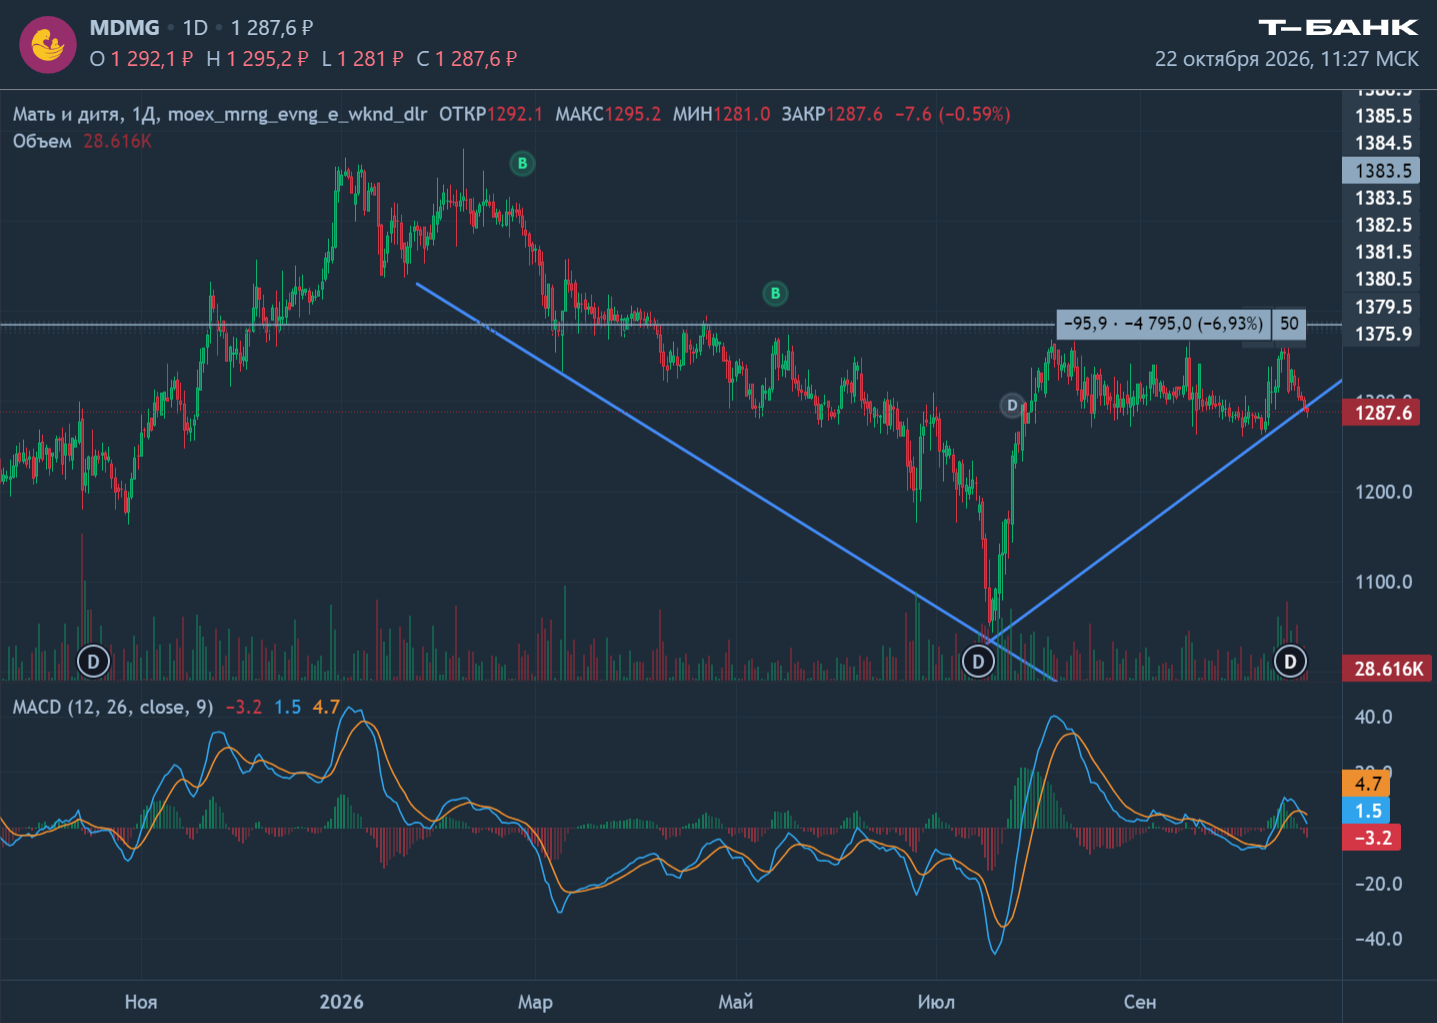Click the МИН1281.0 low value in the legend
1437x1023 pixels.
[x=721, y=114]
